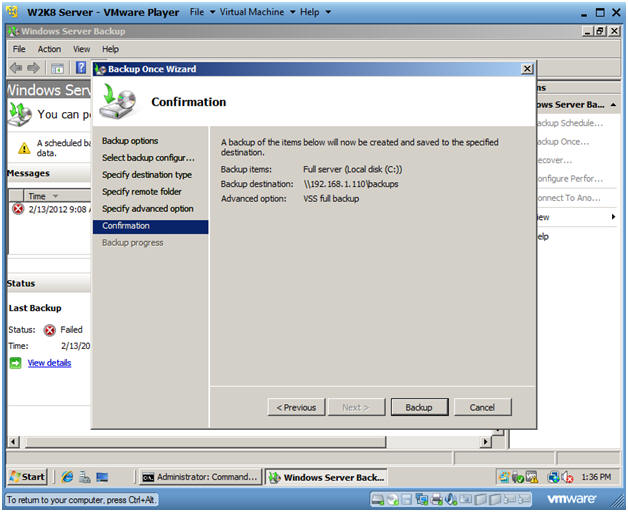Click the Start button

coord(28,477)
